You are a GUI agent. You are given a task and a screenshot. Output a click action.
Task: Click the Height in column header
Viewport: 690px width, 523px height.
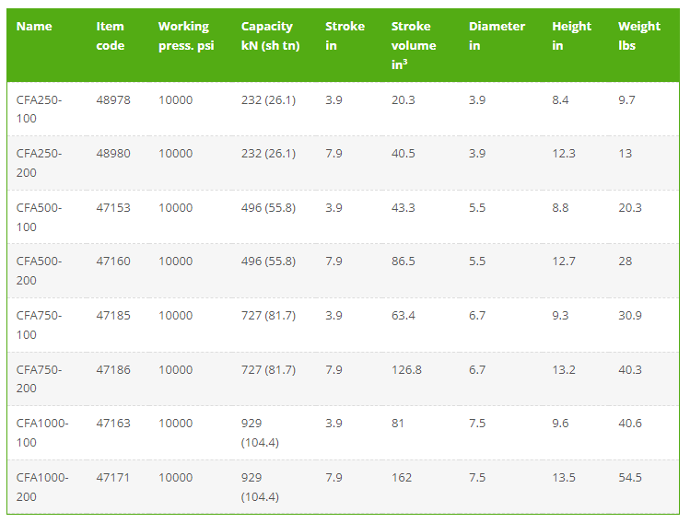572,36
